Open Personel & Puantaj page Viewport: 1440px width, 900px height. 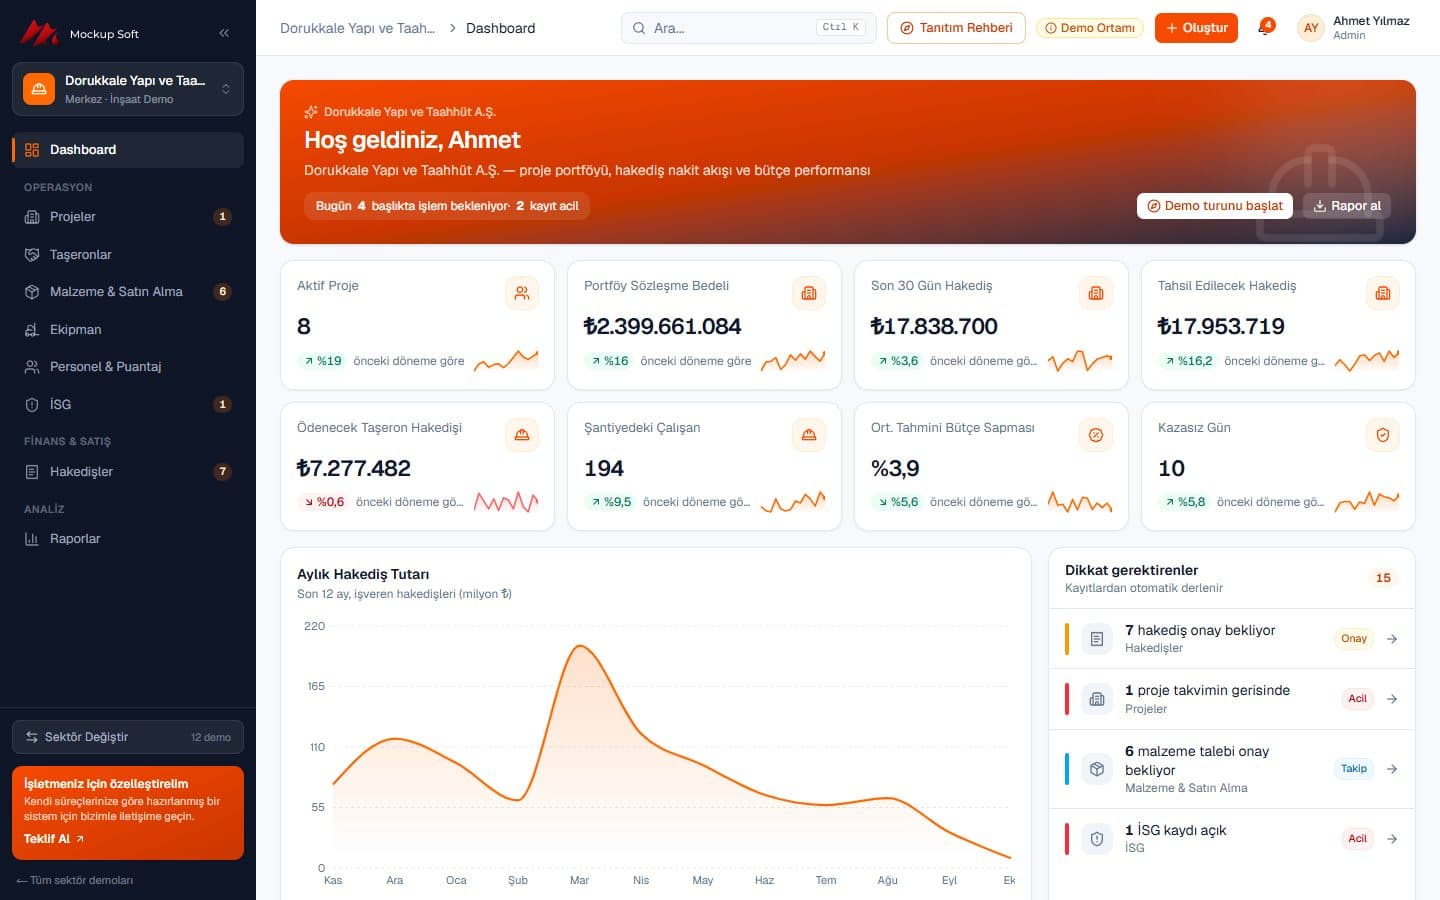click(x=128, y=367)
